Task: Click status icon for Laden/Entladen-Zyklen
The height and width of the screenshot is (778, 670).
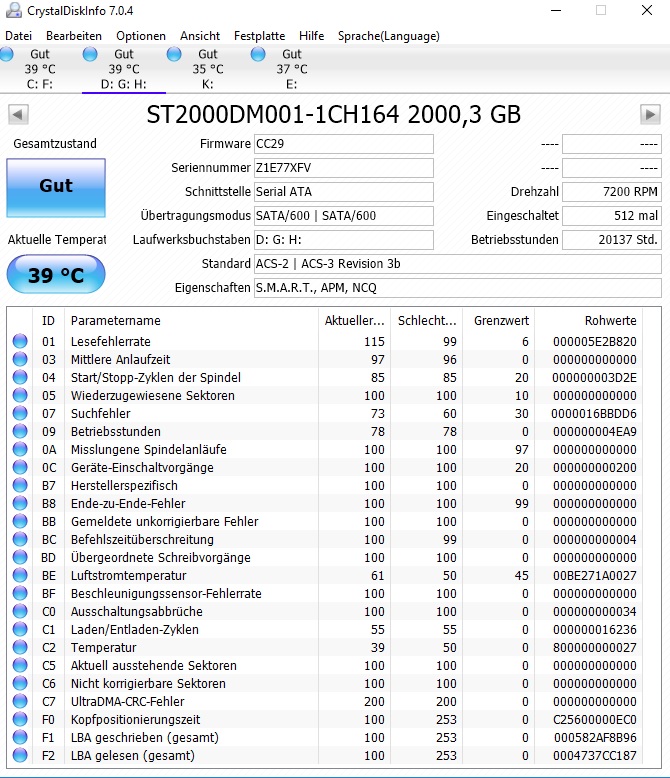Action: click(x=20, y=629)
